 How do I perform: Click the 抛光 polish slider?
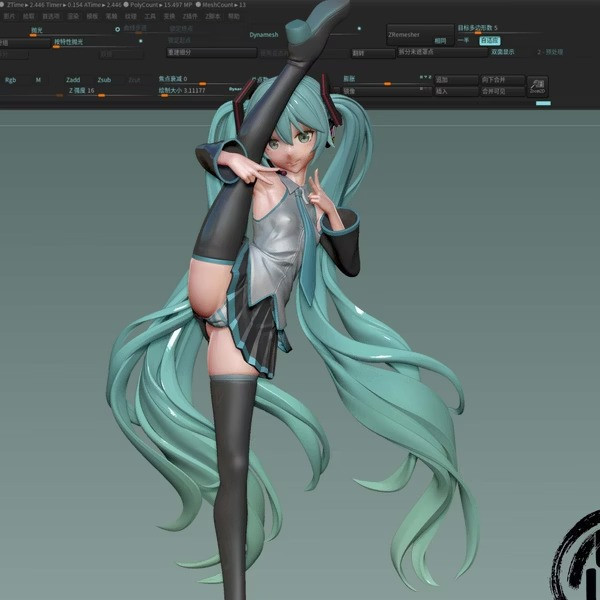(x=72, y=32)
